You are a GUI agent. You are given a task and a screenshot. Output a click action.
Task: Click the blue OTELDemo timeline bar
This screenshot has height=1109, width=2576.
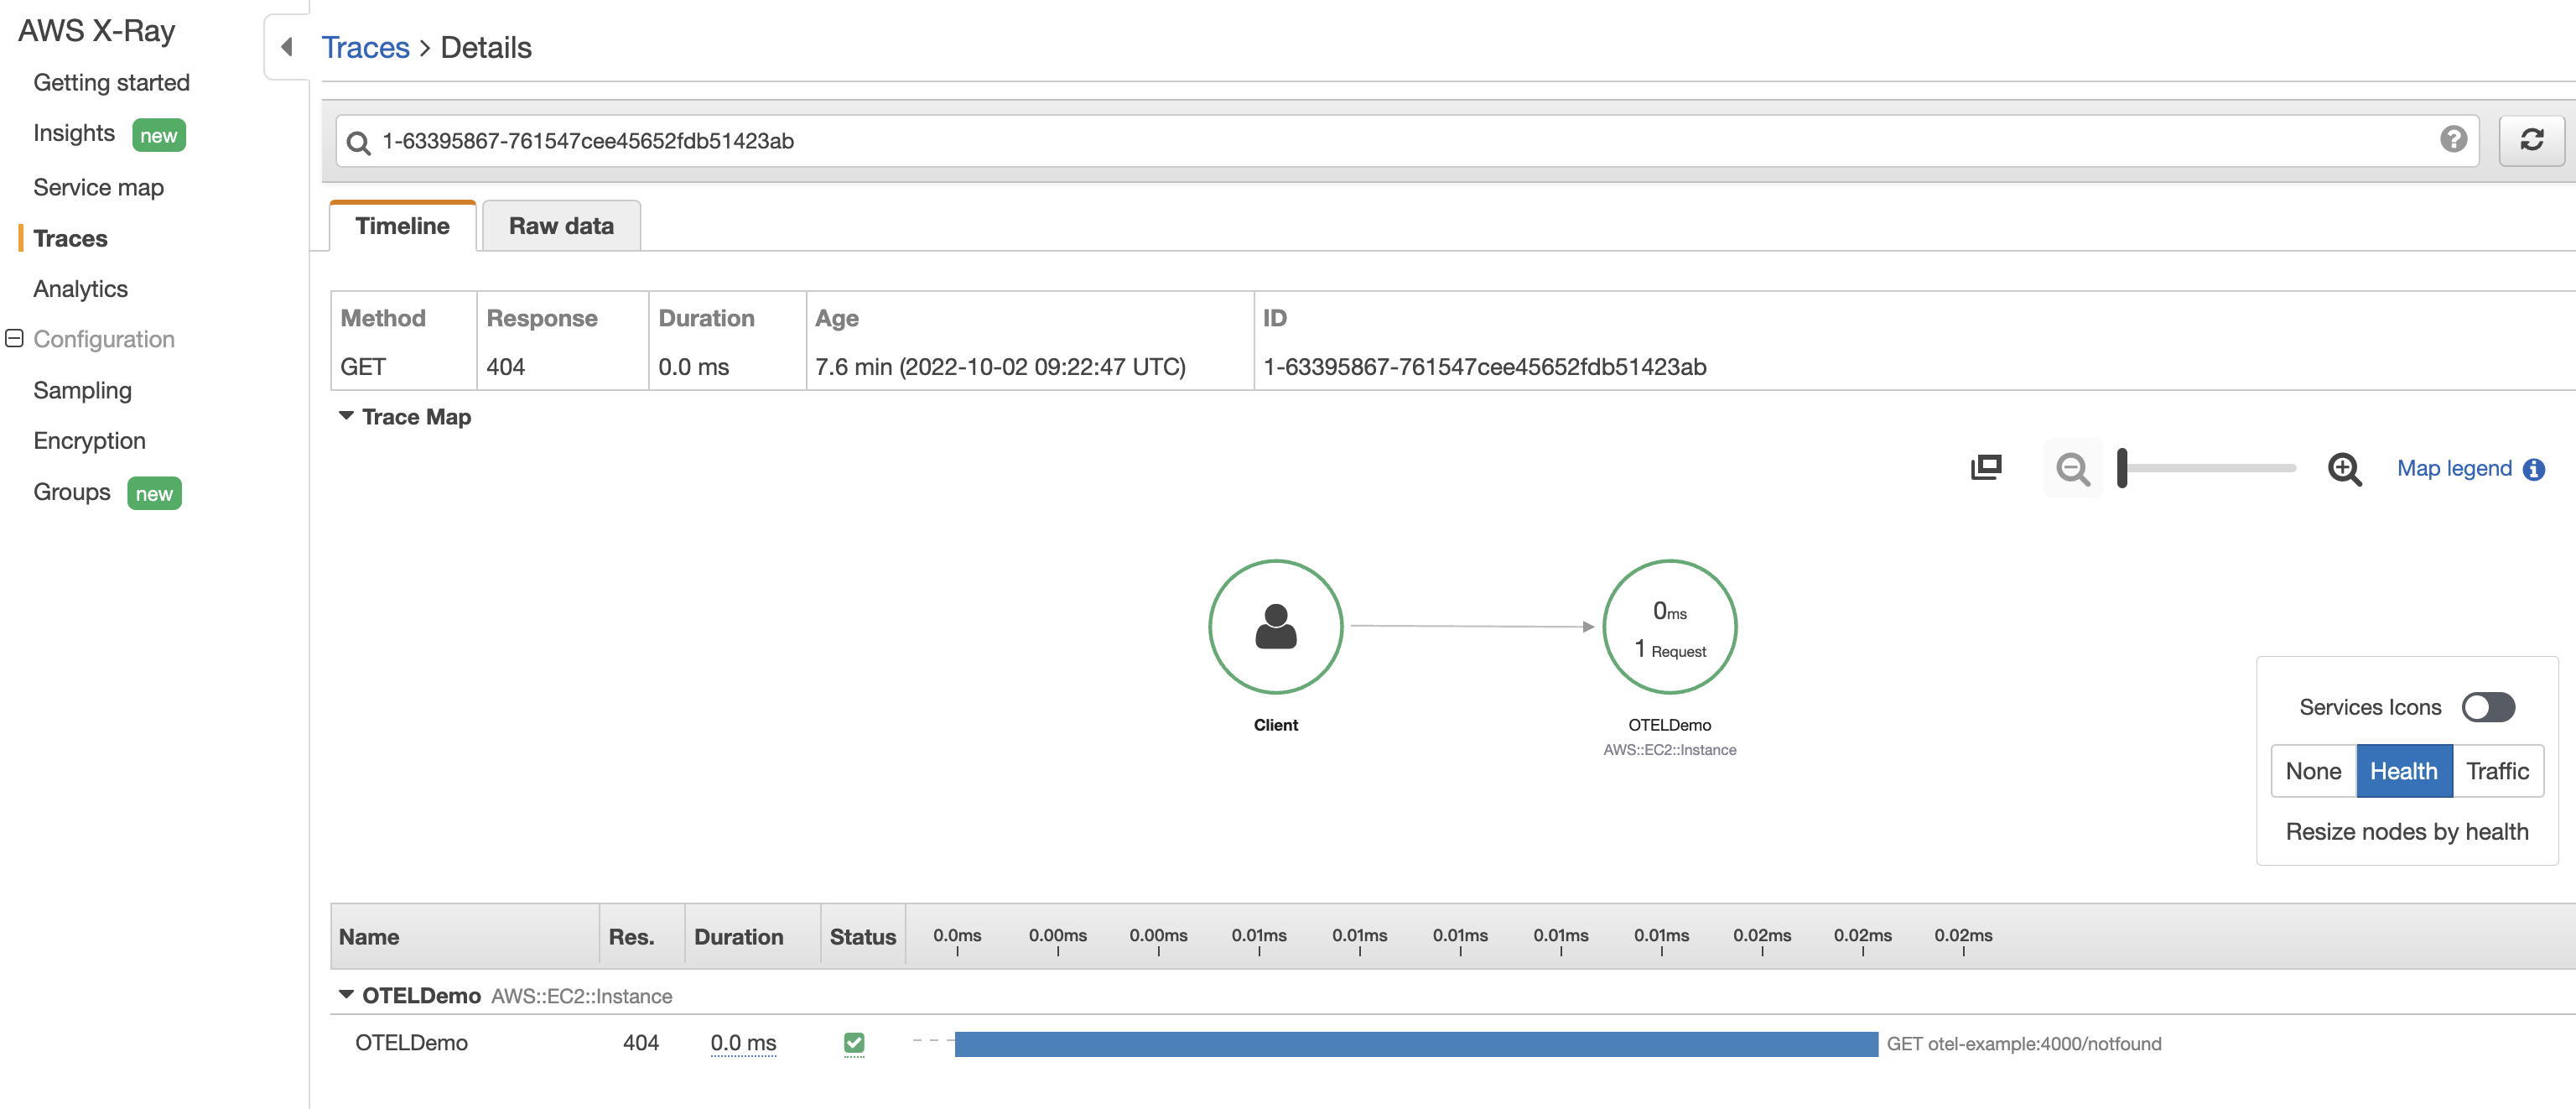click(x=1416, y=1044)
